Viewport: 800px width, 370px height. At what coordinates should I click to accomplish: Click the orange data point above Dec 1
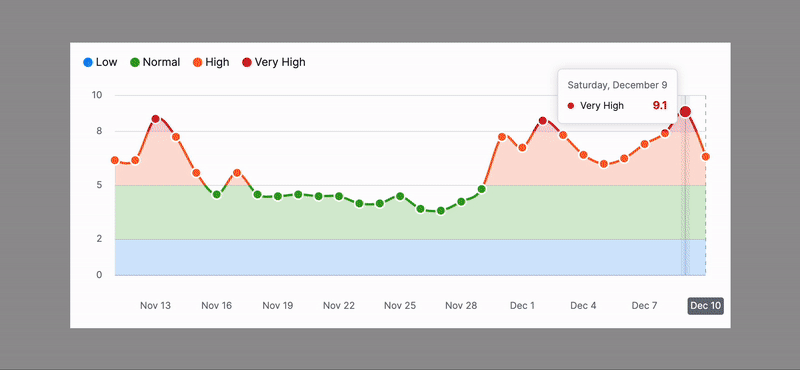(x=522, y=148)
